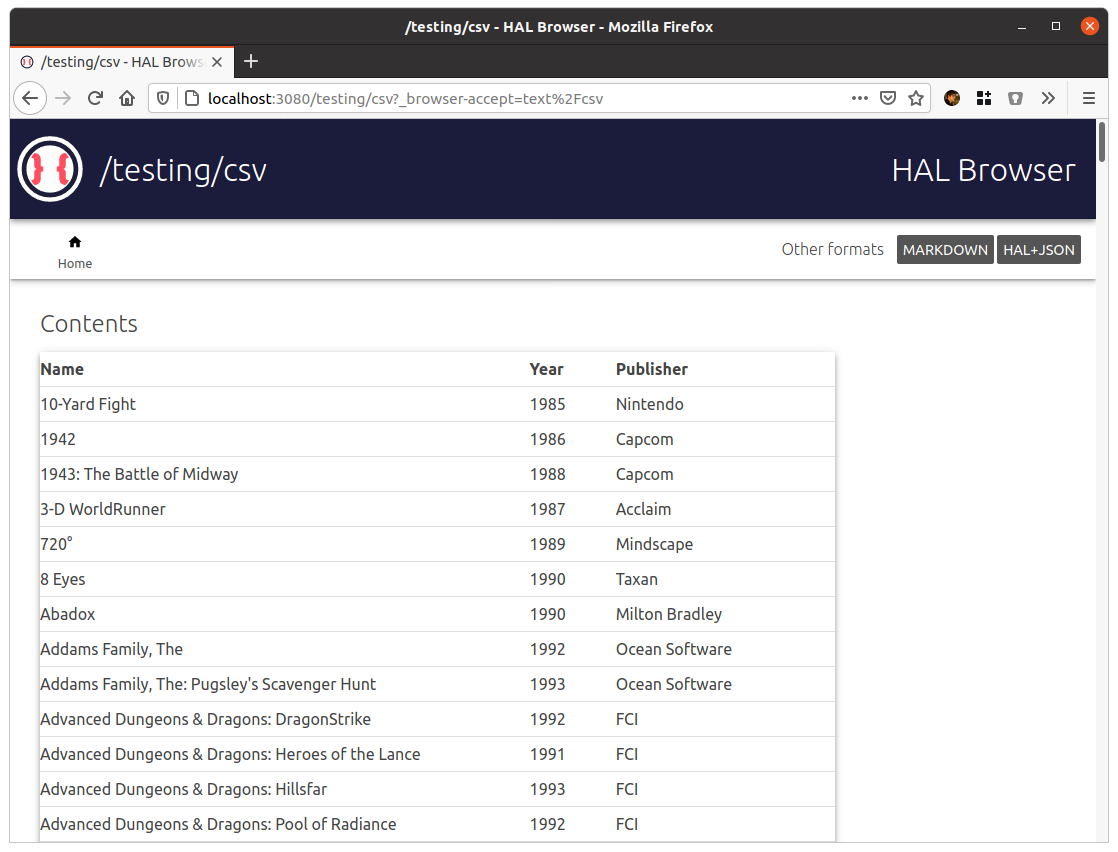
Task: Click the Contents heading
Action: (x=89, y=324)
